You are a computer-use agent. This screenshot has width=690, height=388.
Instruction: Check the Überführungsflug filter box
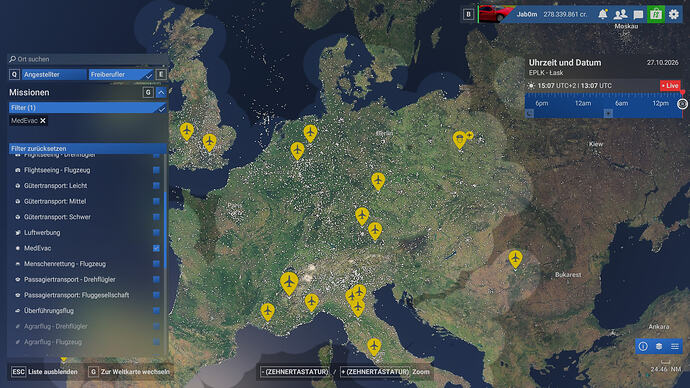click(x=156, y=311)
